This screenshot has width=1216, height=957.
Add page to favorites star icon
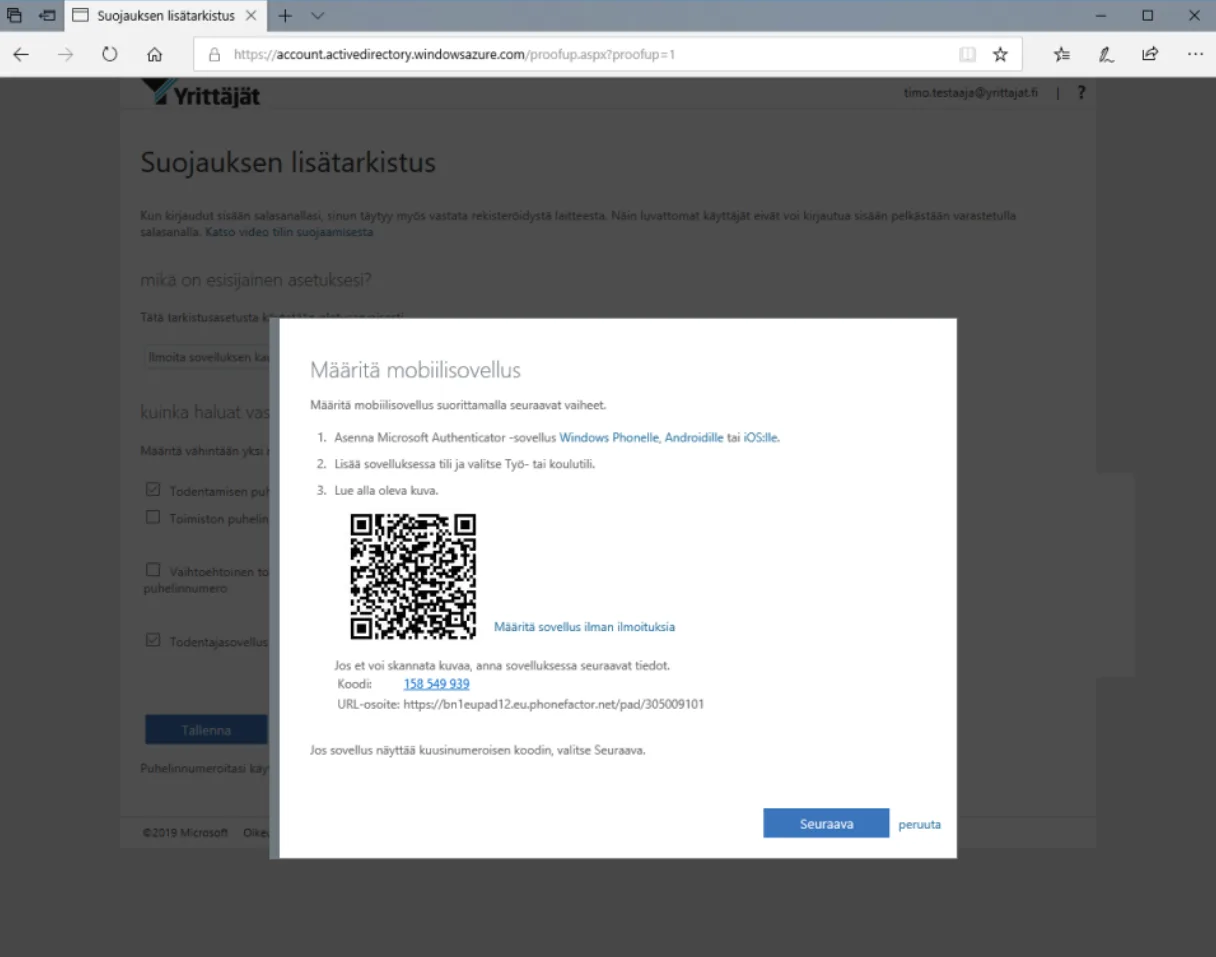tap(999, 55)
